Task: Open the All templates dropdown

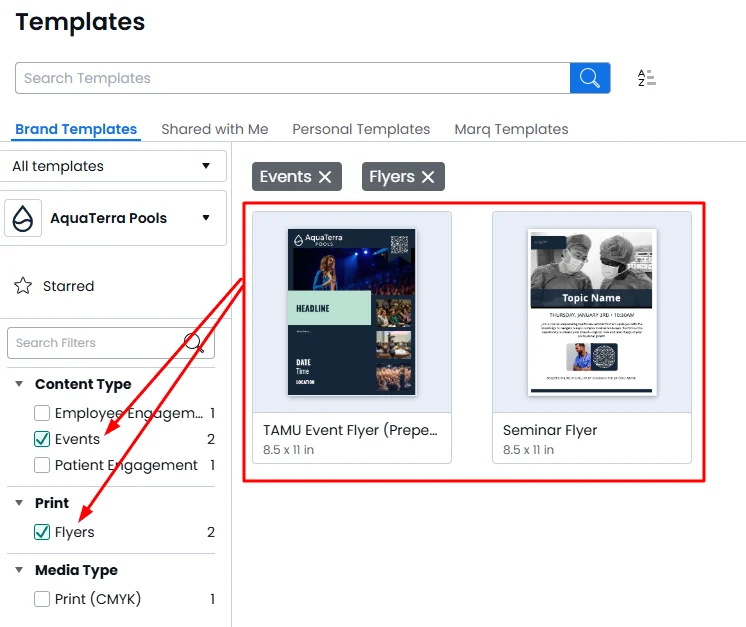Action: [112, 166]
